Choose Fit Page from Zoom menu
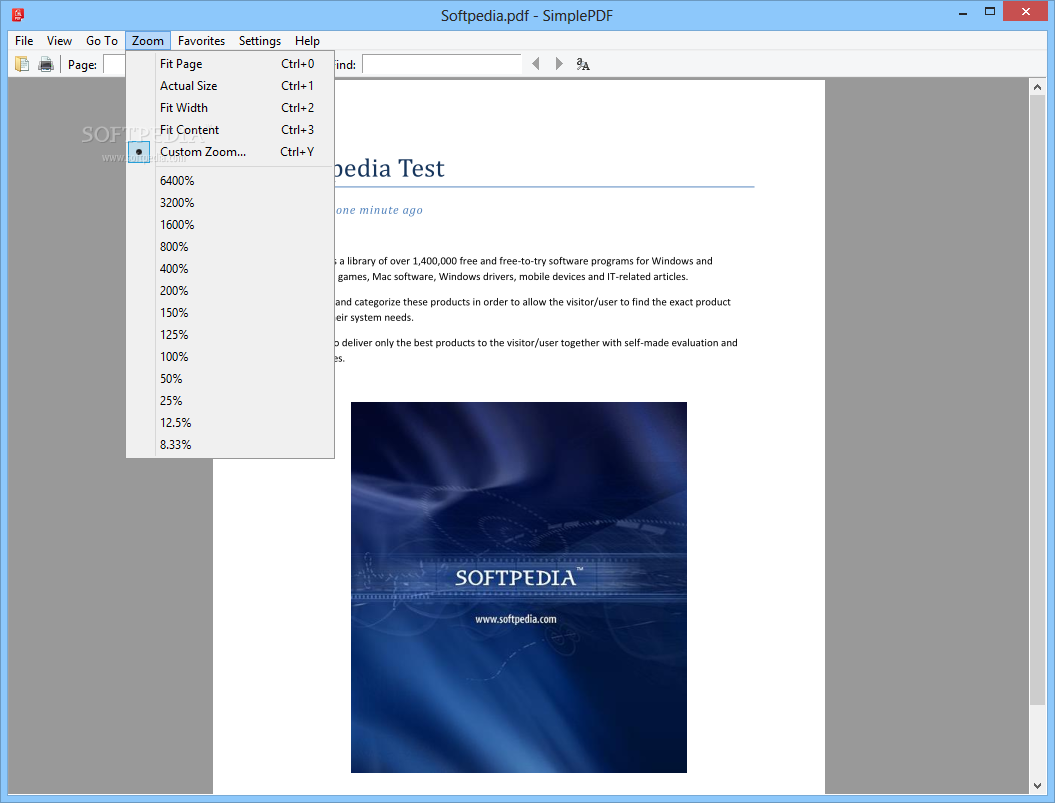This screenshot has width=1055, height=803. (x=229, y=64)
